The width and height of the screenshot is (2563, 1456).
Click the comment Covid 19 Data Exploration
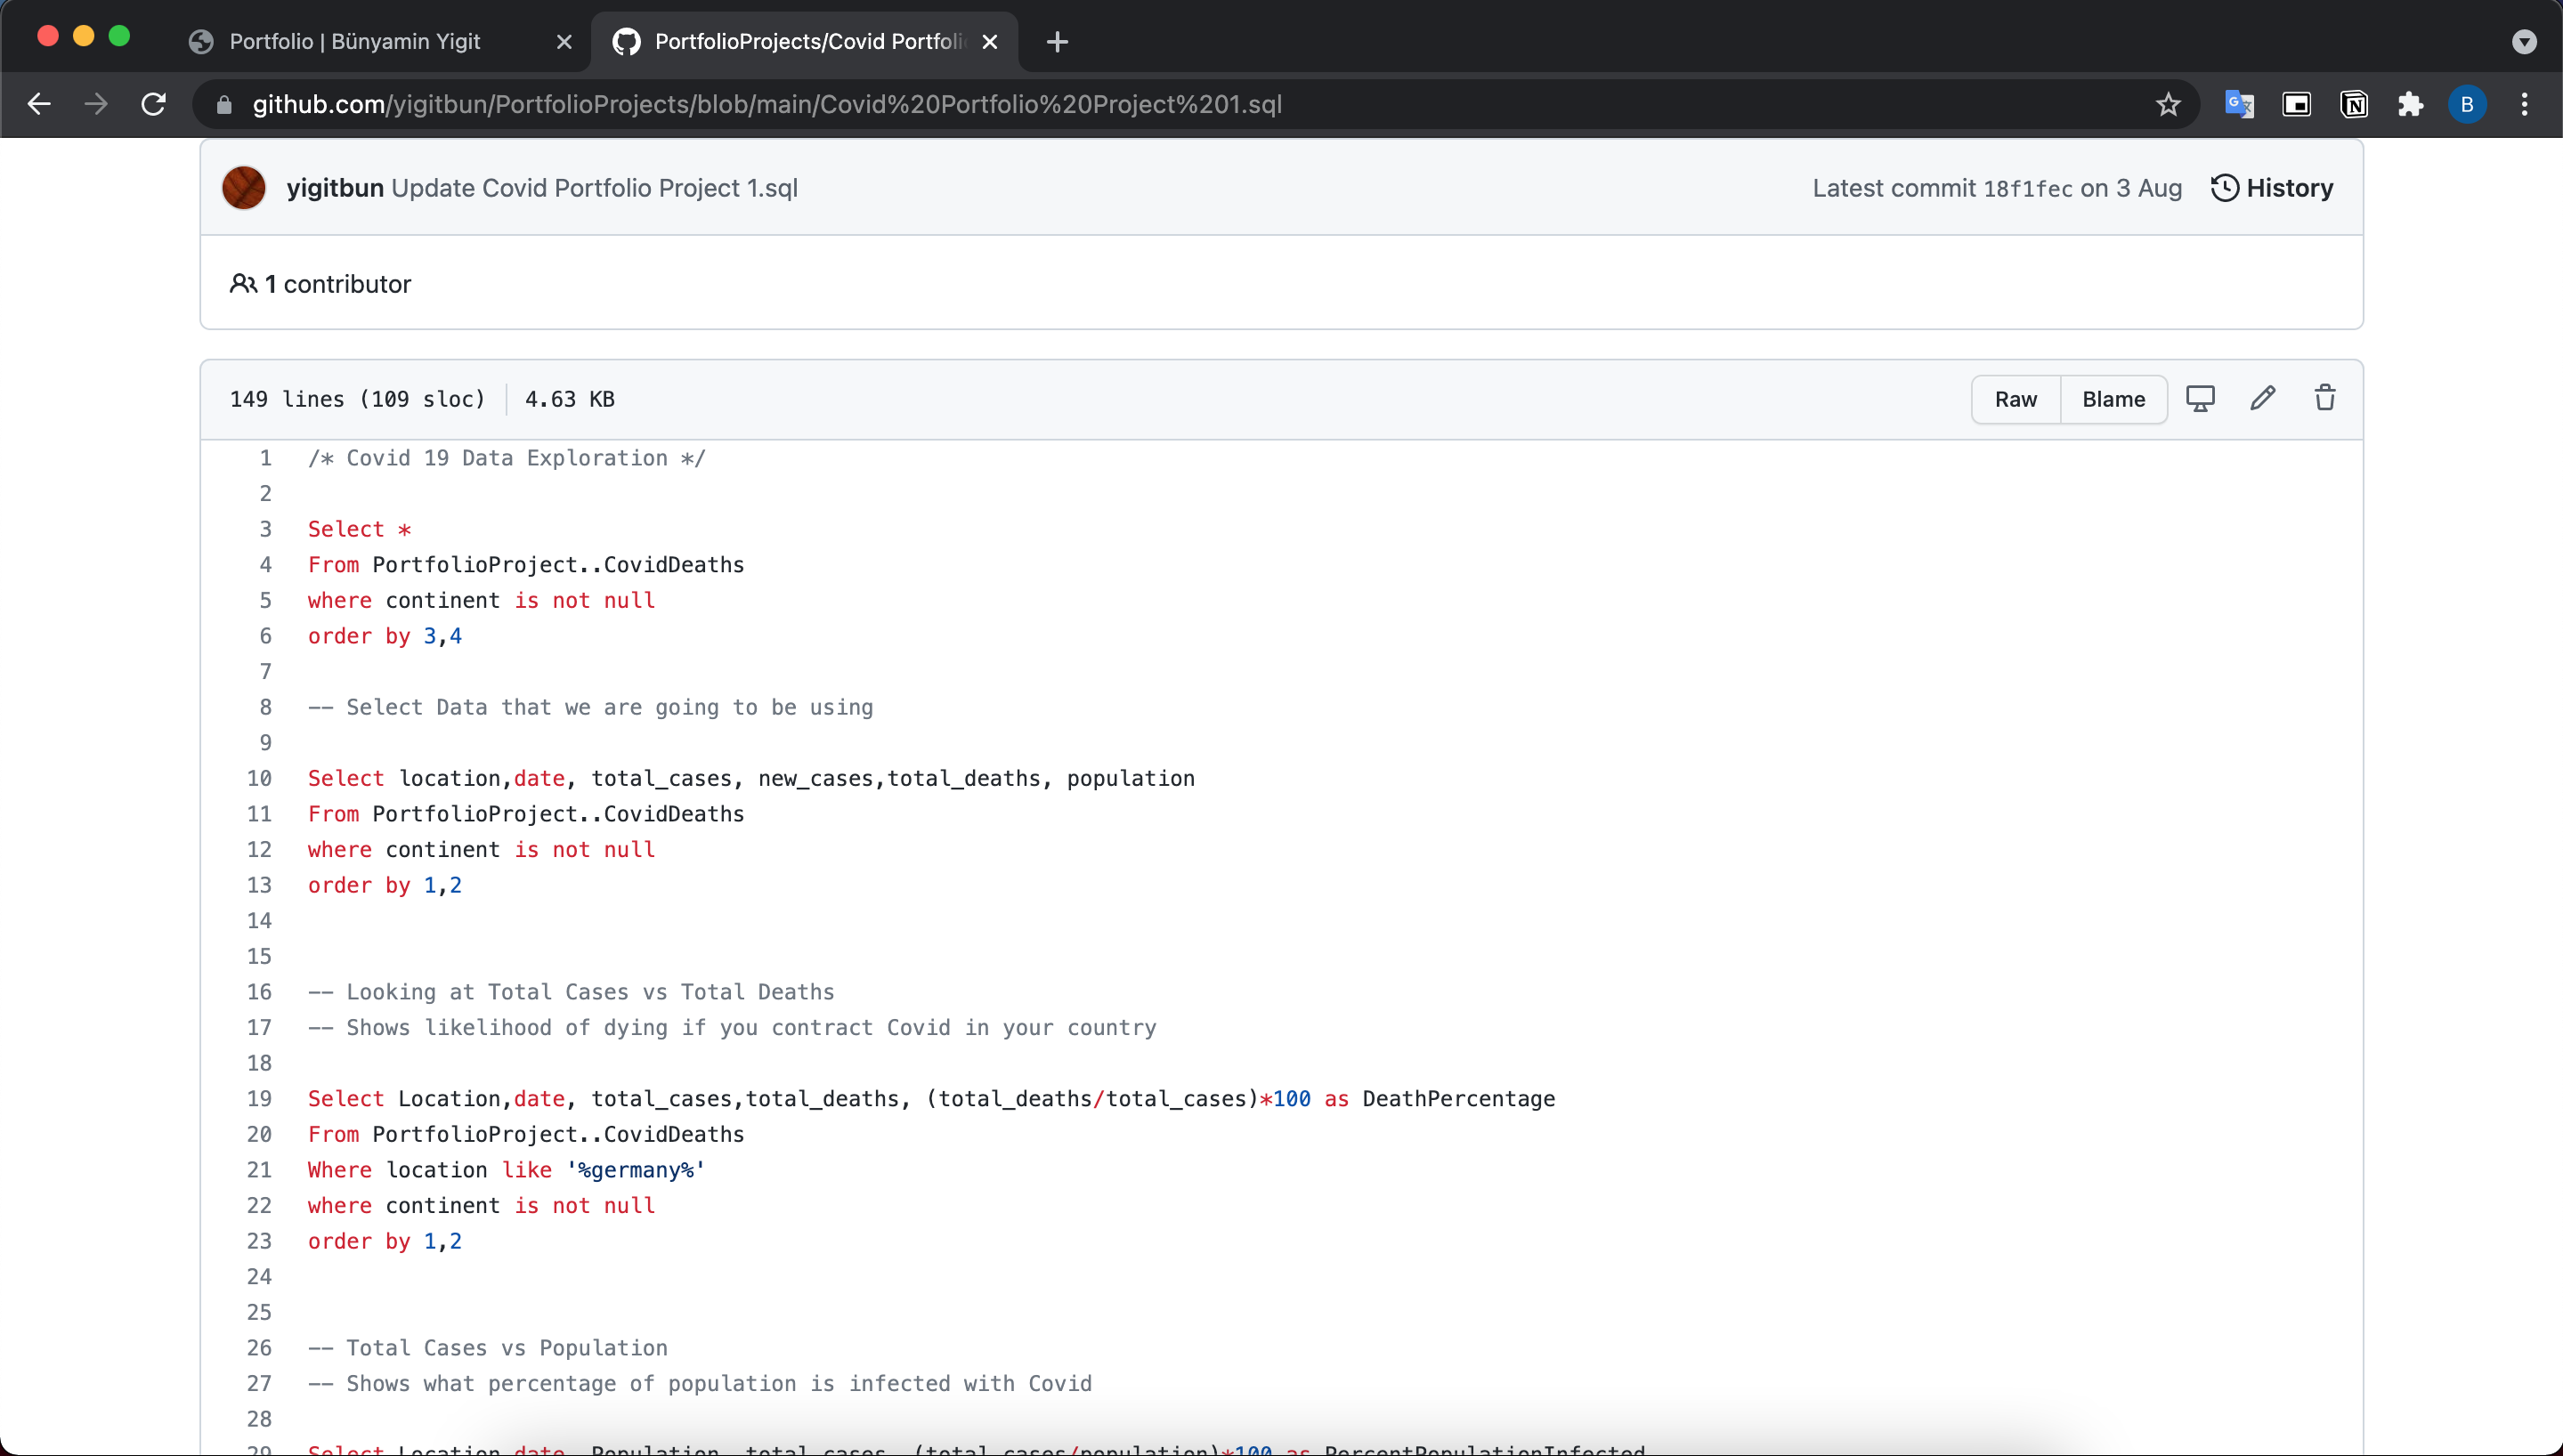pyautogui.click(x=507, y=458)
